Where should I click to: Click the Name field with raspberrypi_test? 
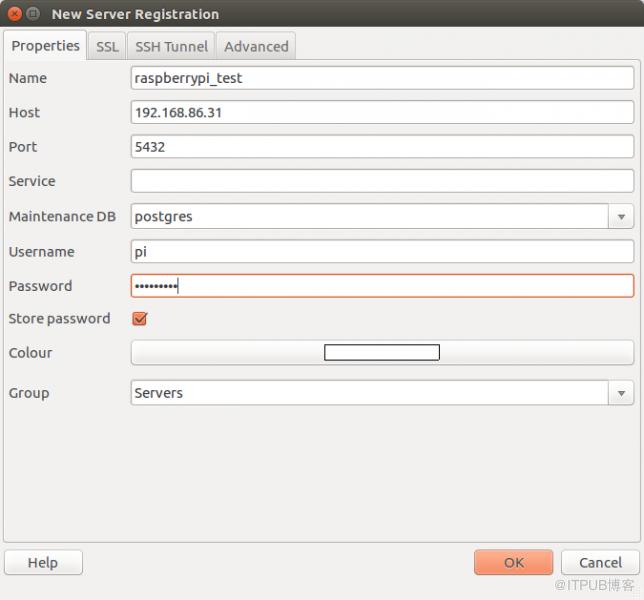[x=382, y=78]
